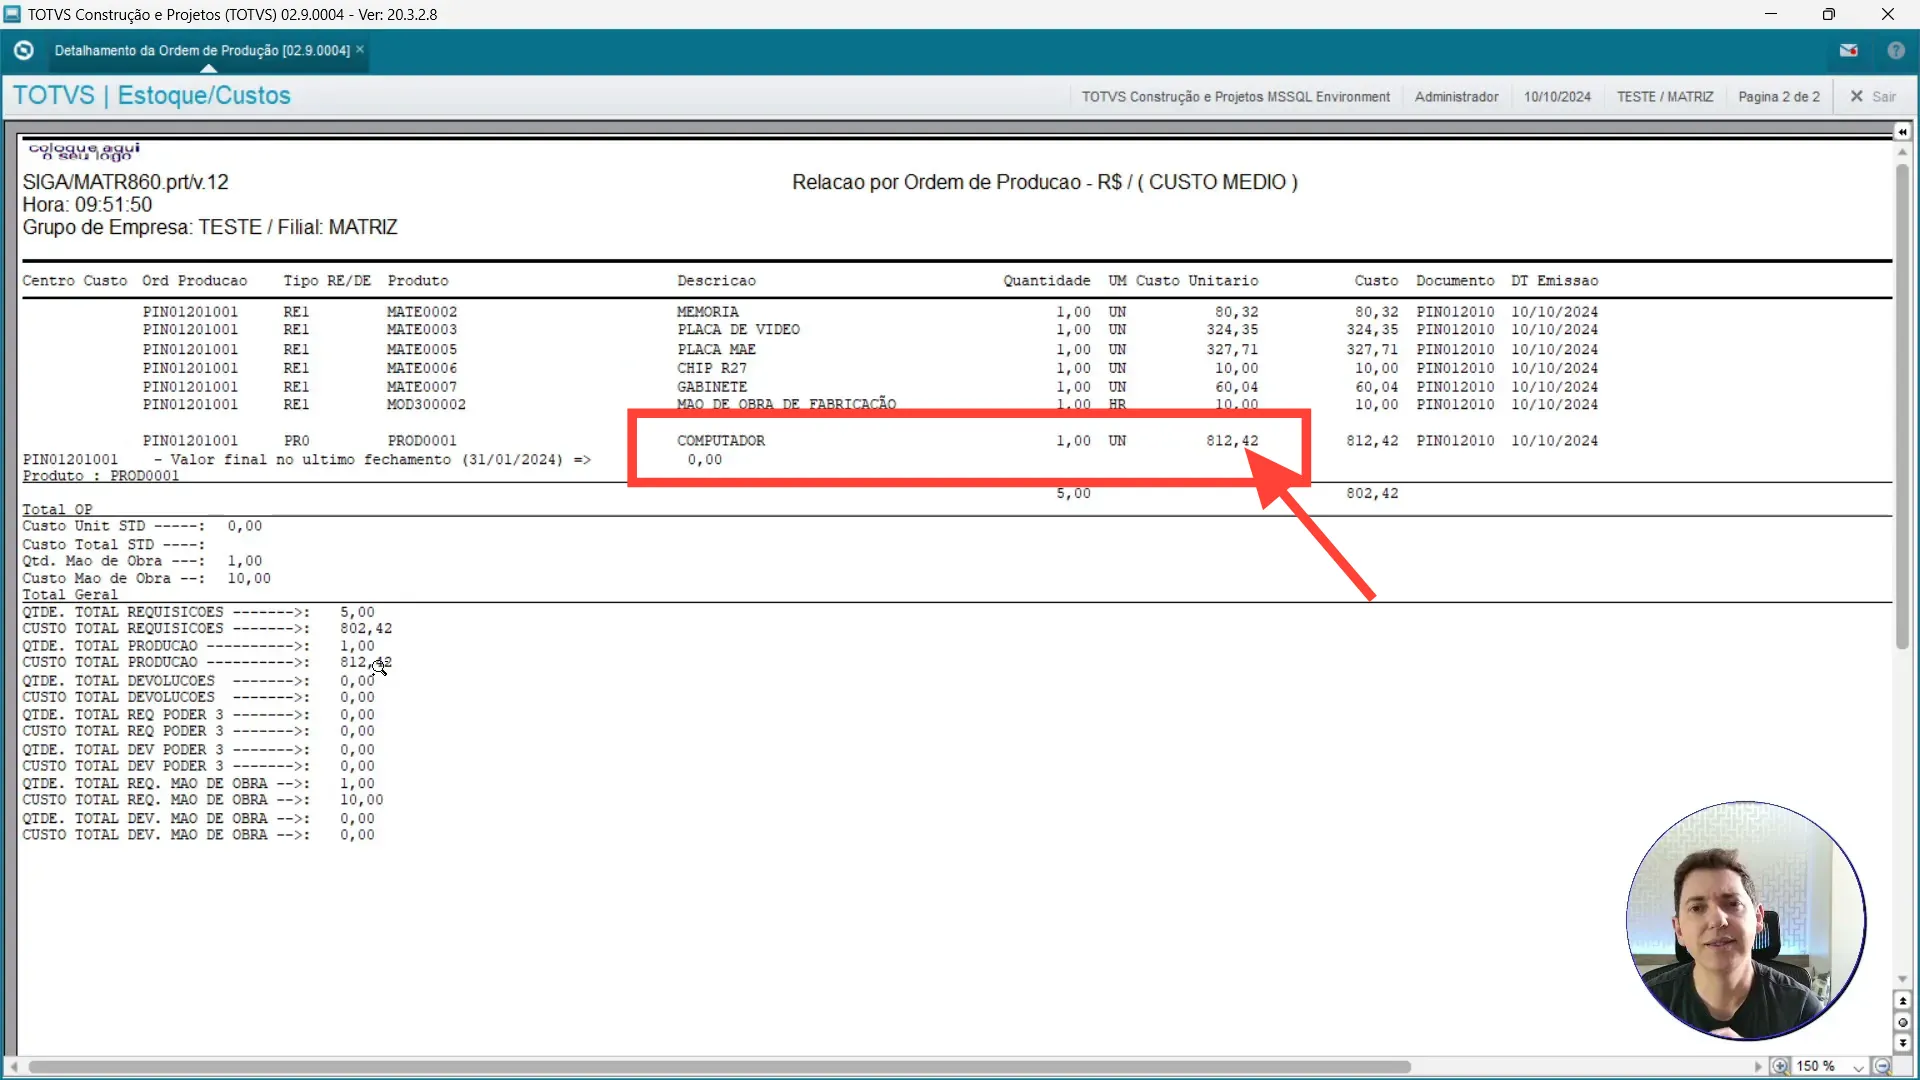This screenshot has height=1080, width=1920.
Task: Click the Valor final no ultimo fechamento line
Action: pyautogui.click(x=372, y=460)
